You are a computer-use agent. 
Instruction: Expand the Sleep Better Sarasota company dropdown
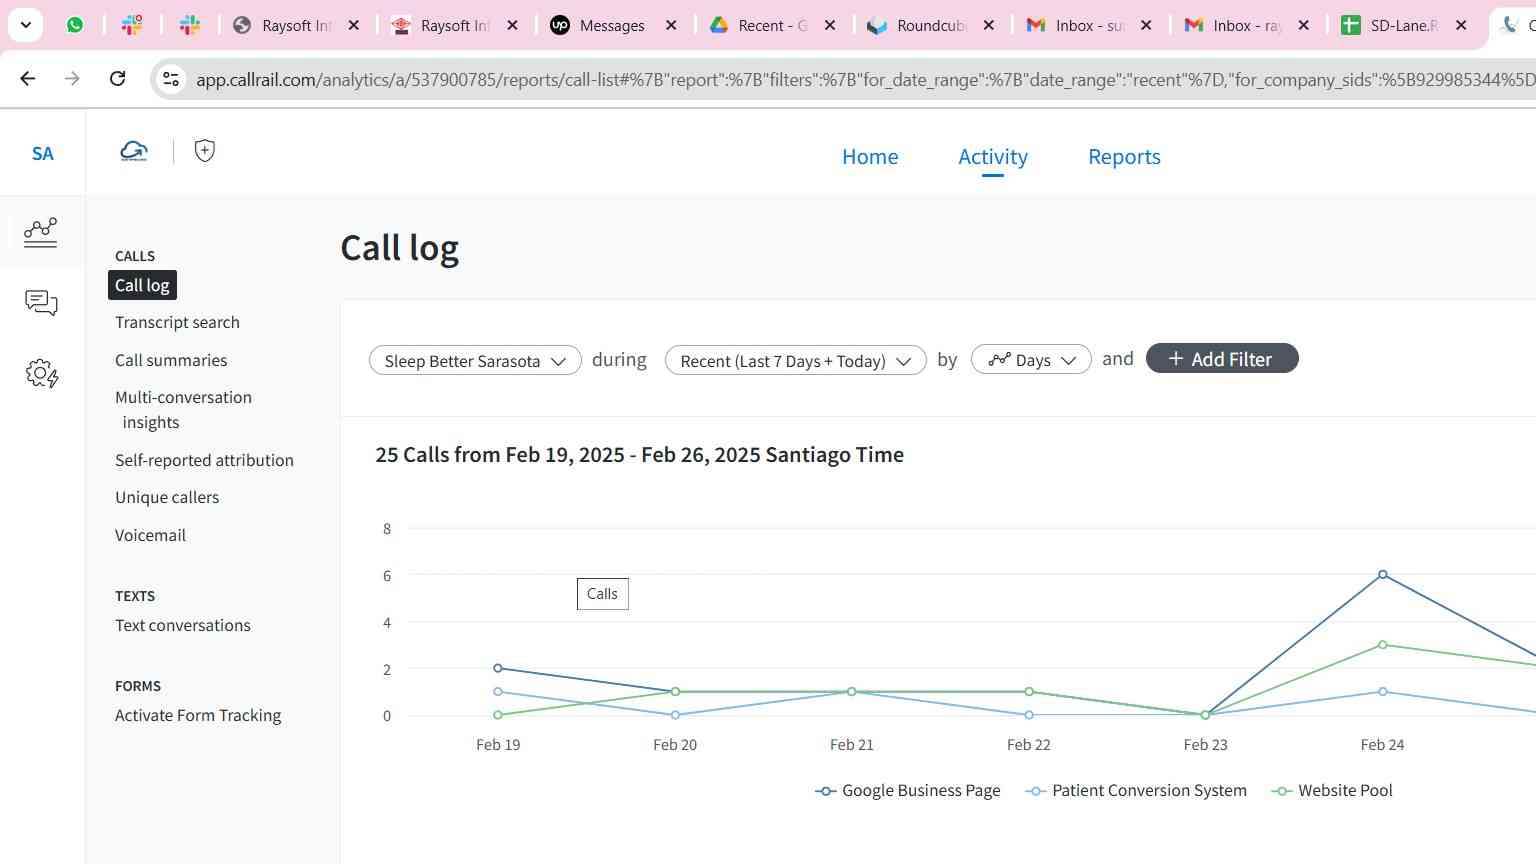tap(475, 361)
